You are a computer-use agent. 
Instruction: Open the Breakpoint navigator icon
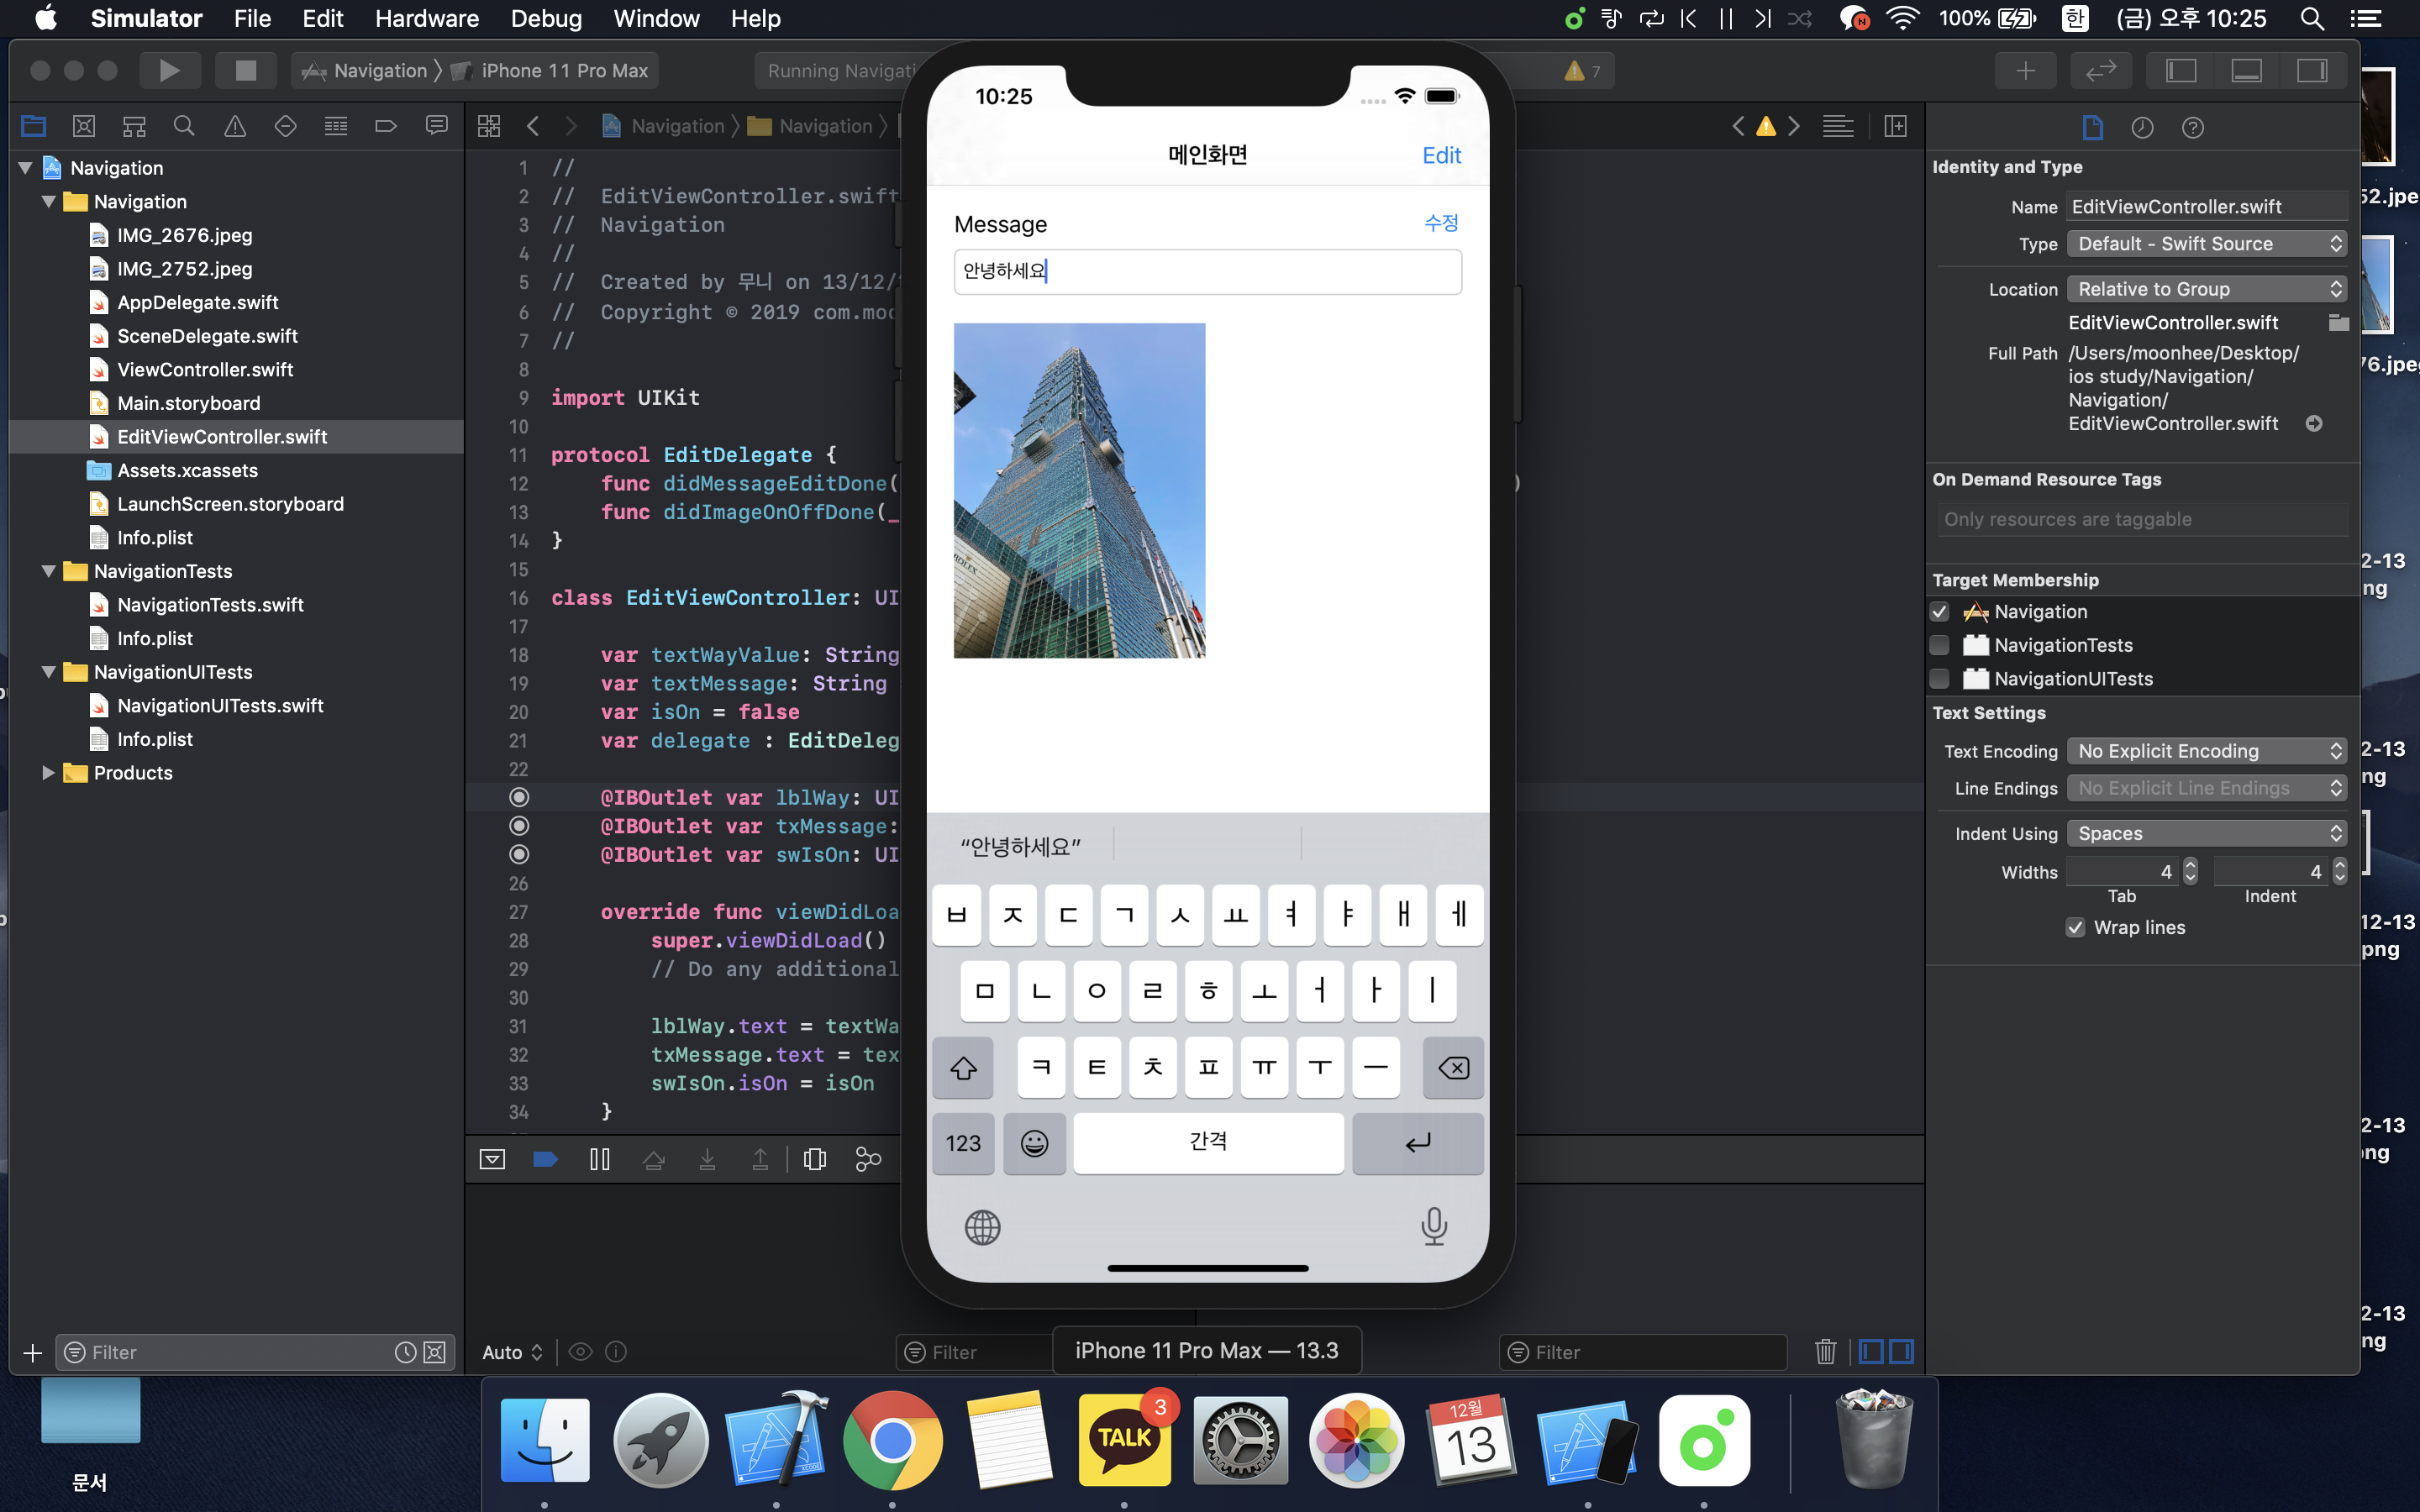[386, 126]
